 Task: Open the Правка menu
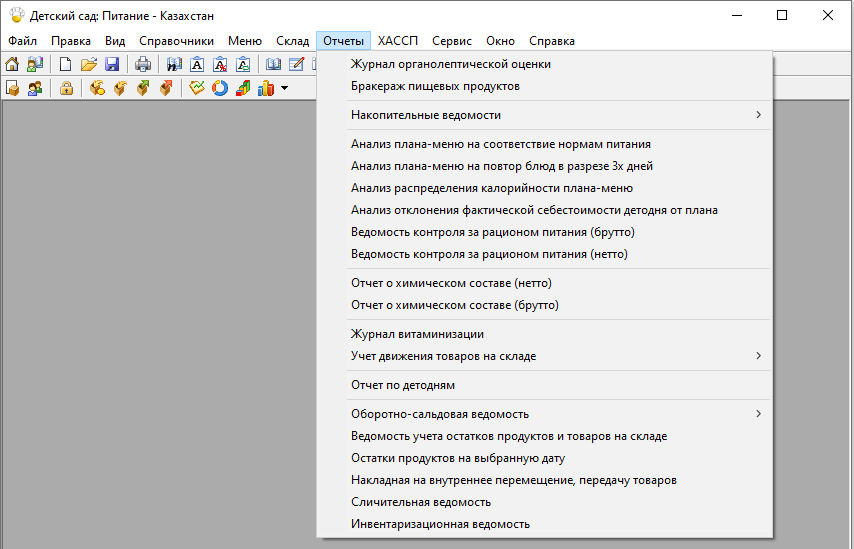coord(71,41)
